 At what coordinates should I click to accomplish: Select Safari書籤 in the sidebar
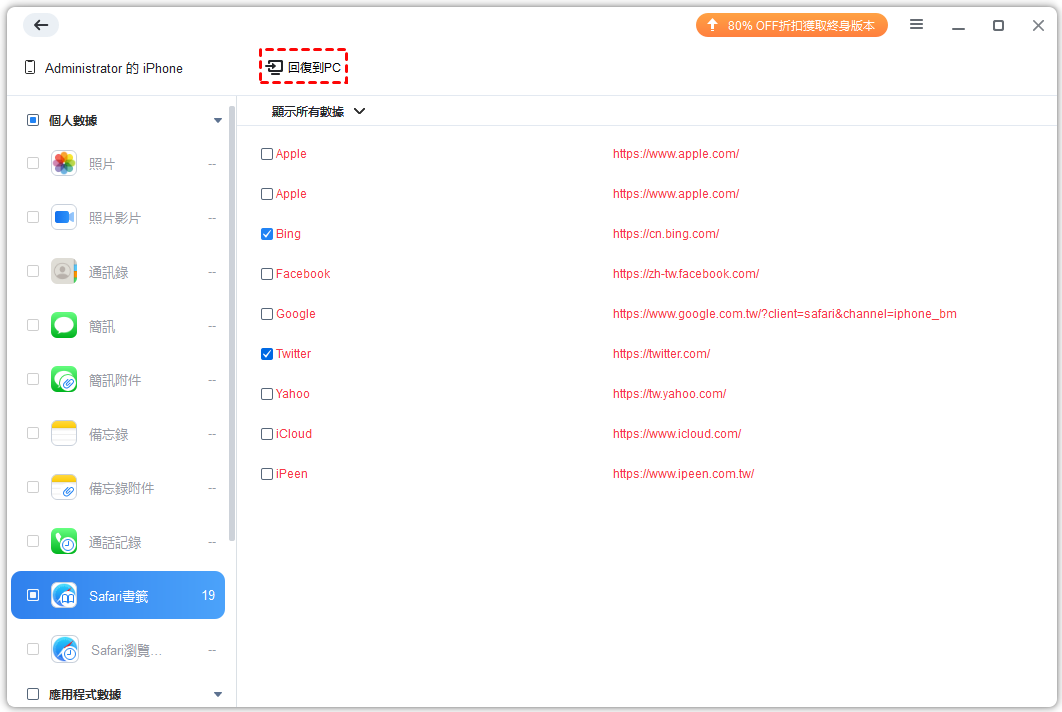[118, 596]
